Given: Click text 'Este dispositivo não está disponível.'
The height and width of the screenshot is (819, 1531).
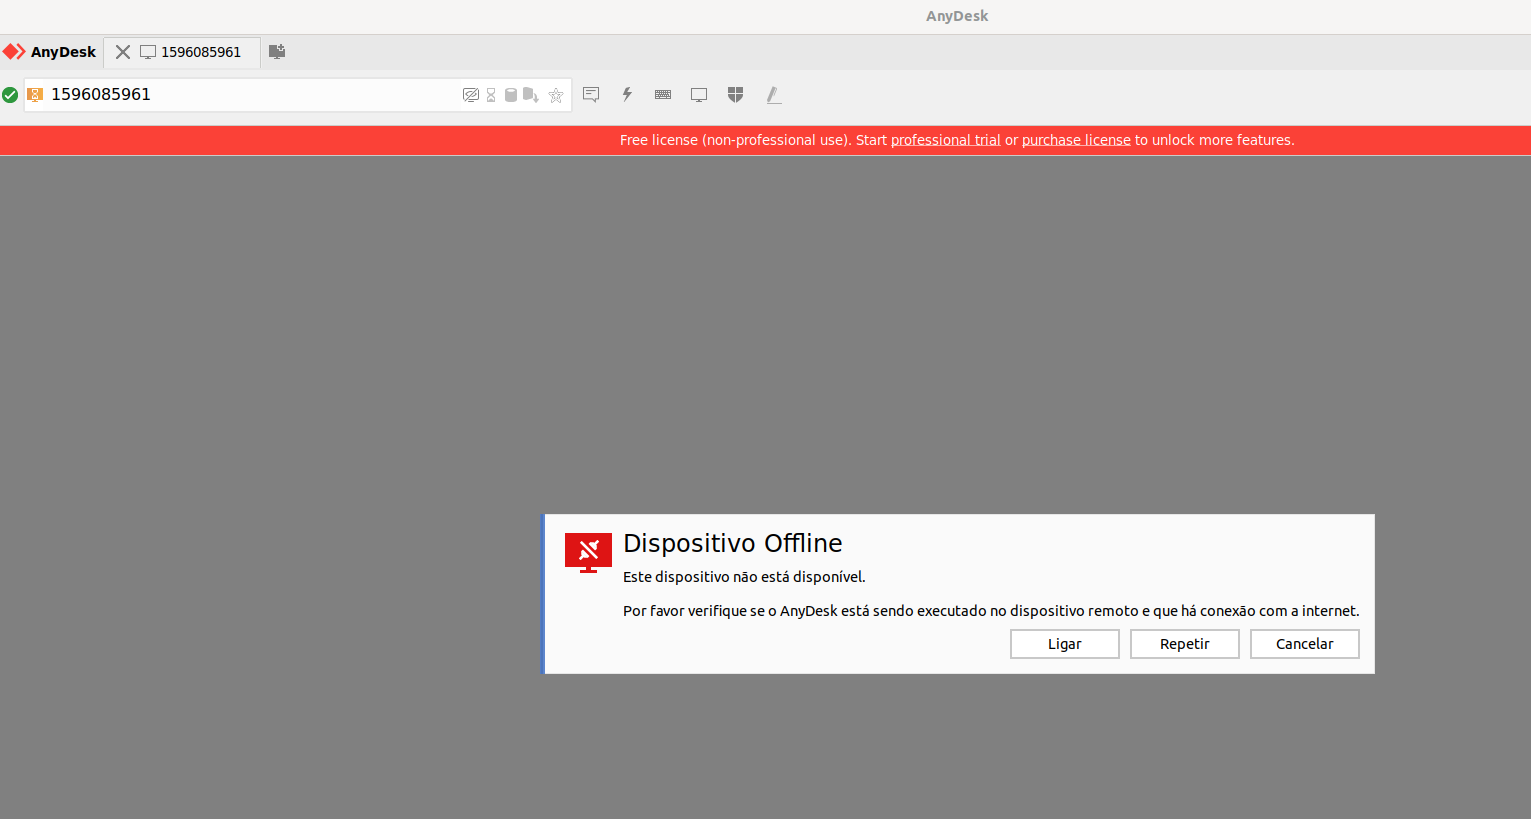Looking at the screenshot, I should pos(744,577).
